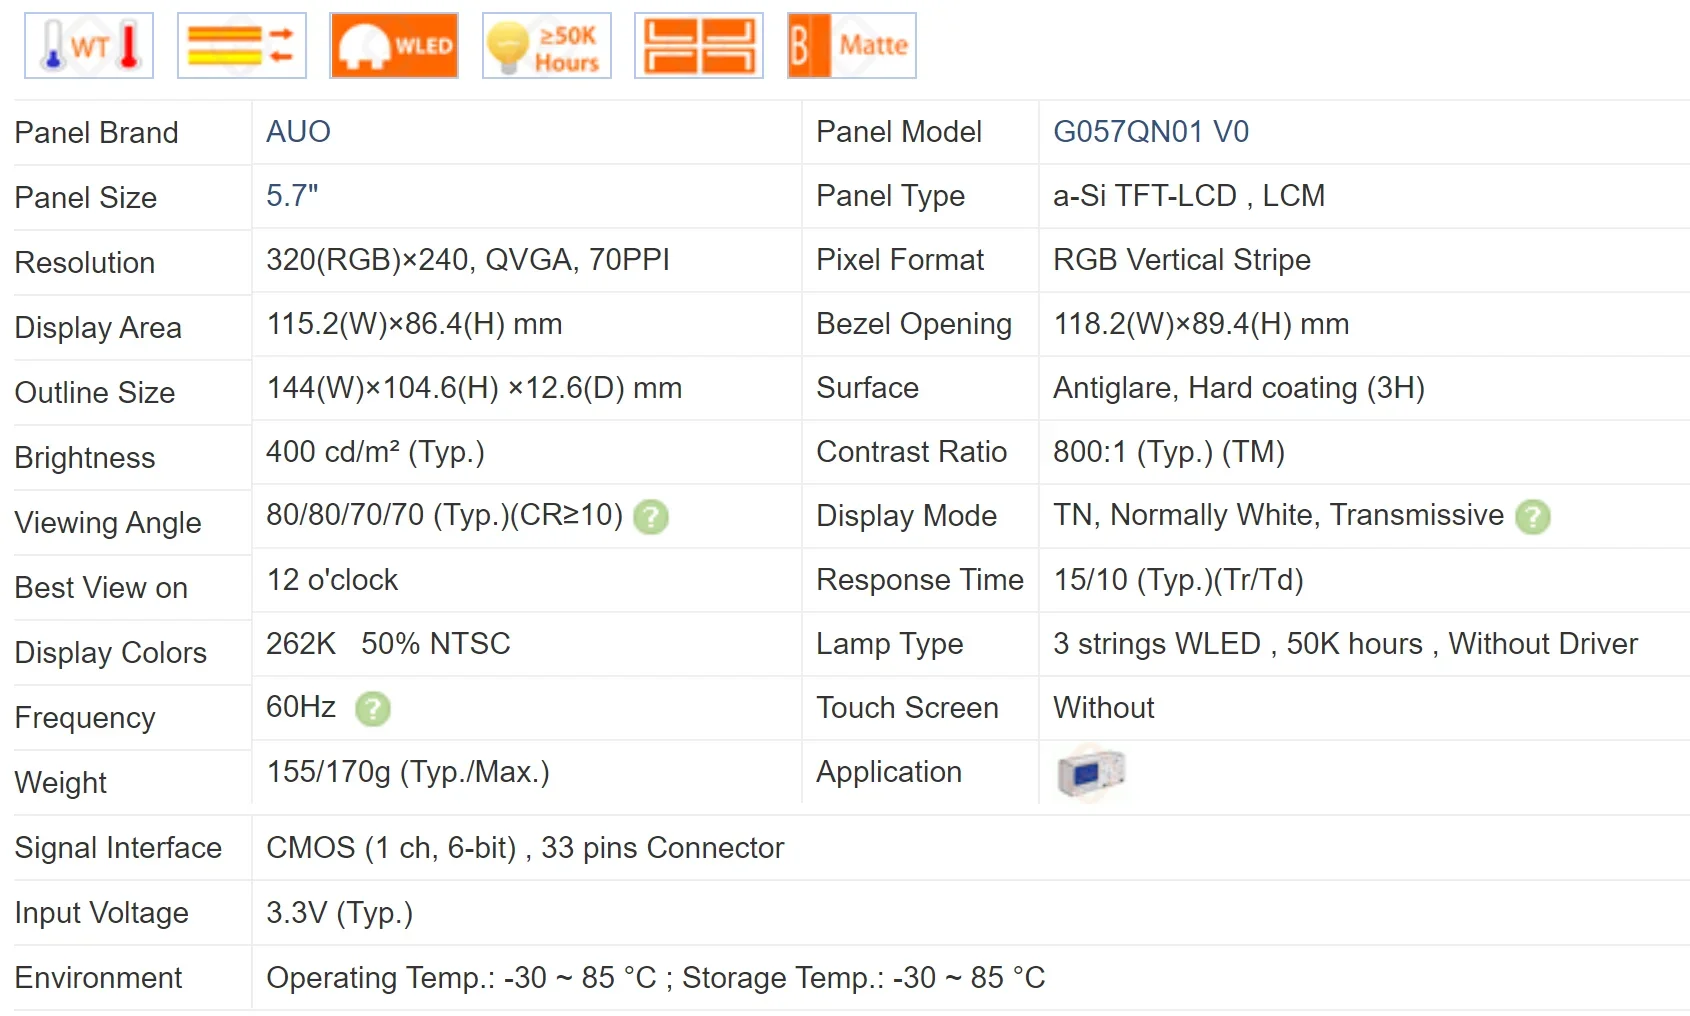Click the WLED backlight feature icon
Screen dimensions: 1690x1016
[394, 46]
